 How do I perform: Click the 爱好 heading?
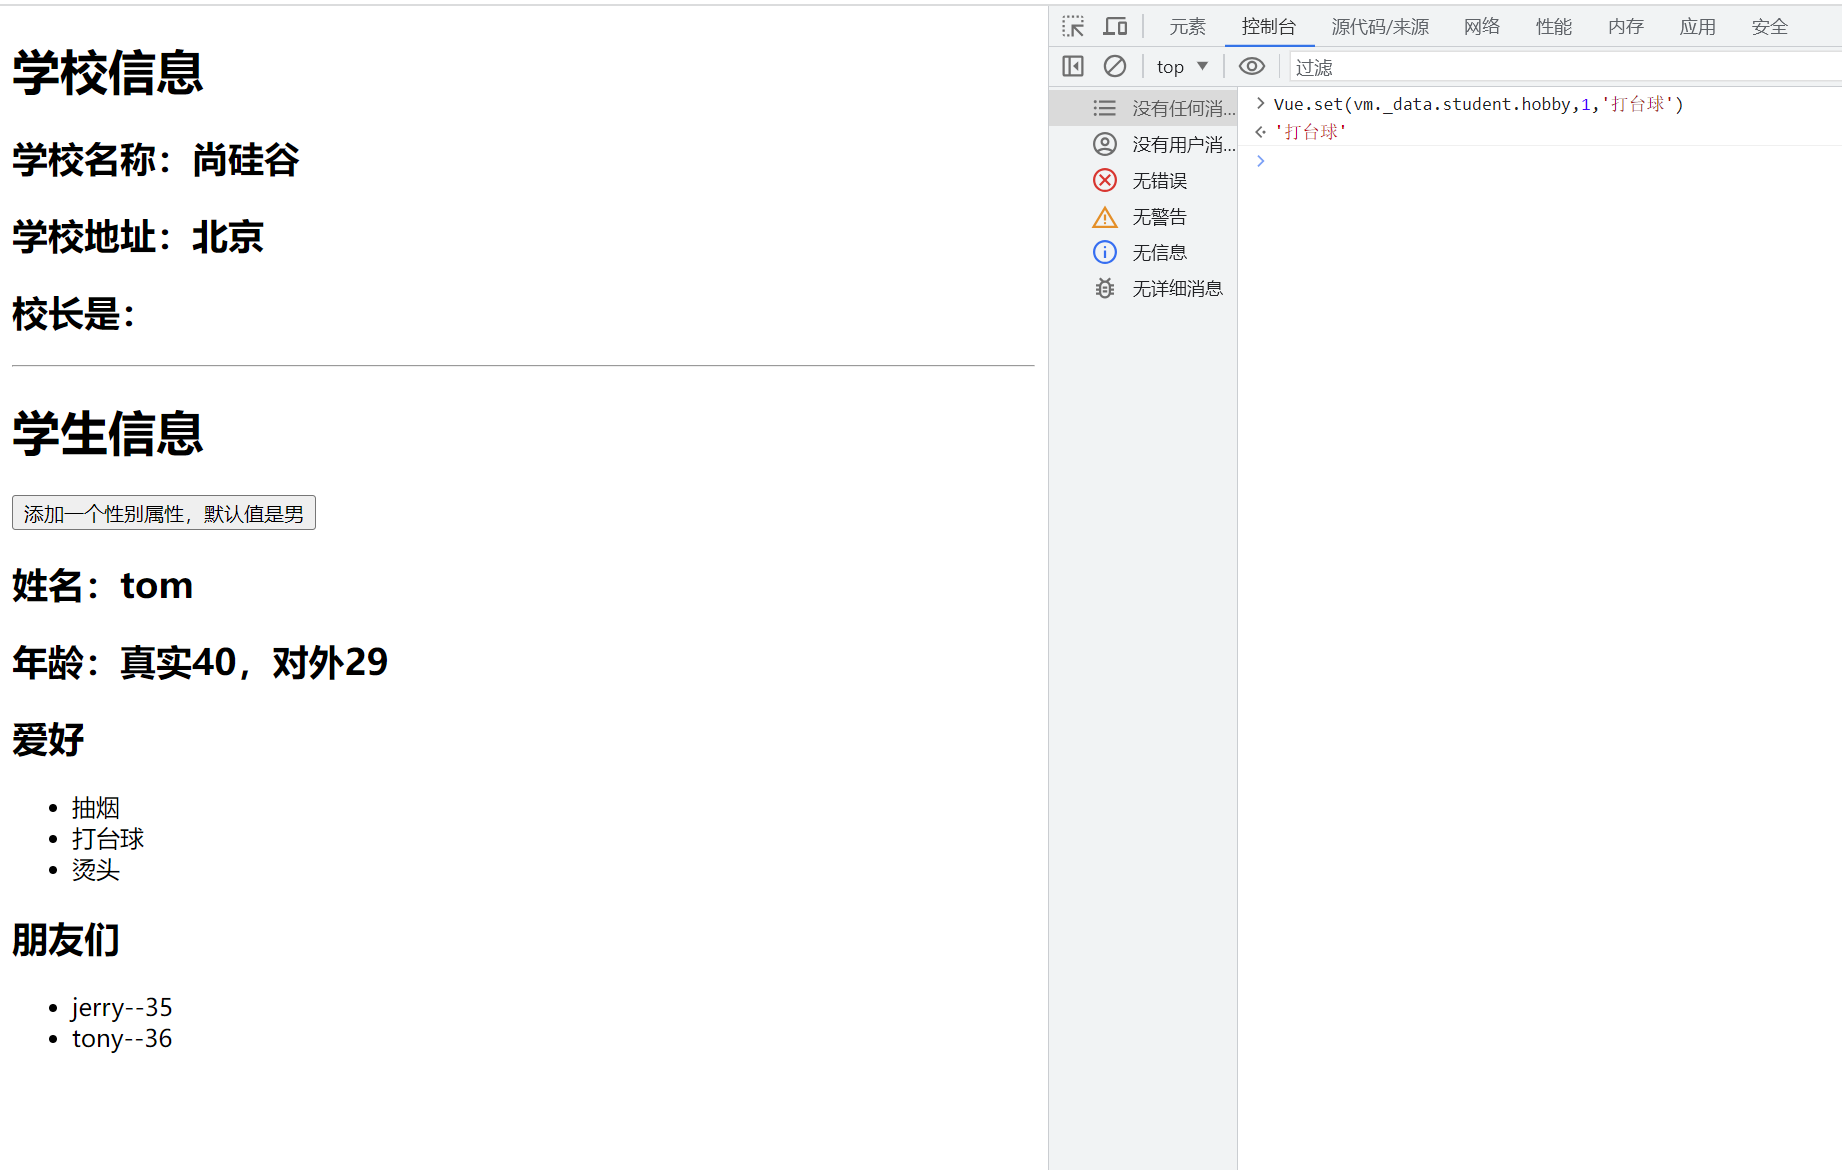tap(48, 740)
